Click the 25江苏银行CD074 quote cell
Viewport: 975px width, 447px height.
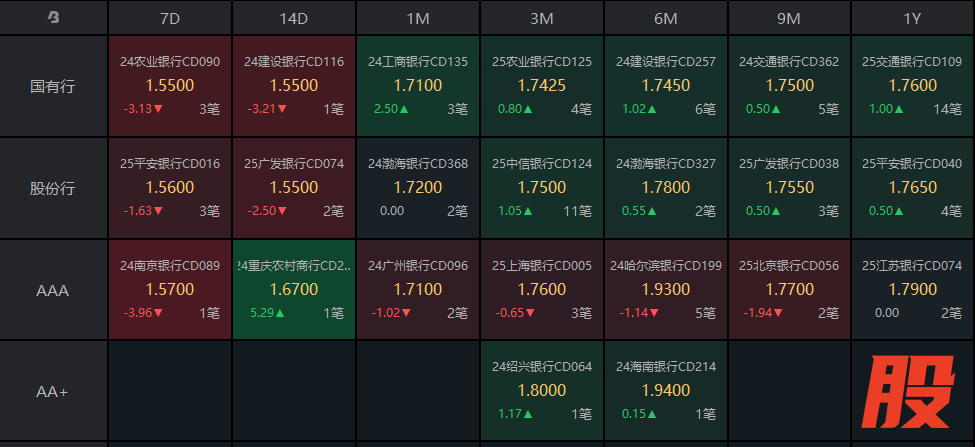913,290
